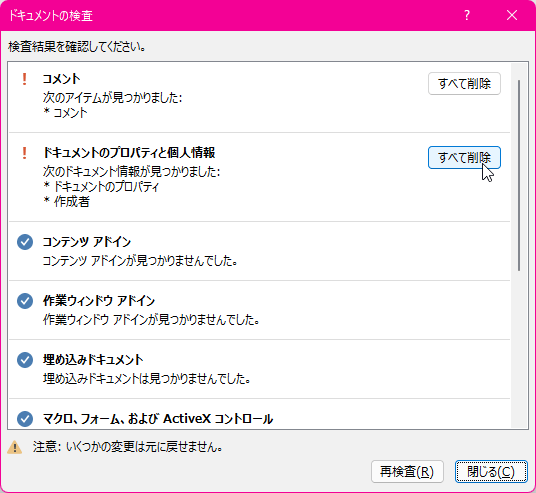The width and height of the screenshot is (536, 493).
Task: Click the '* コメント' list entry
Action: 66,112
